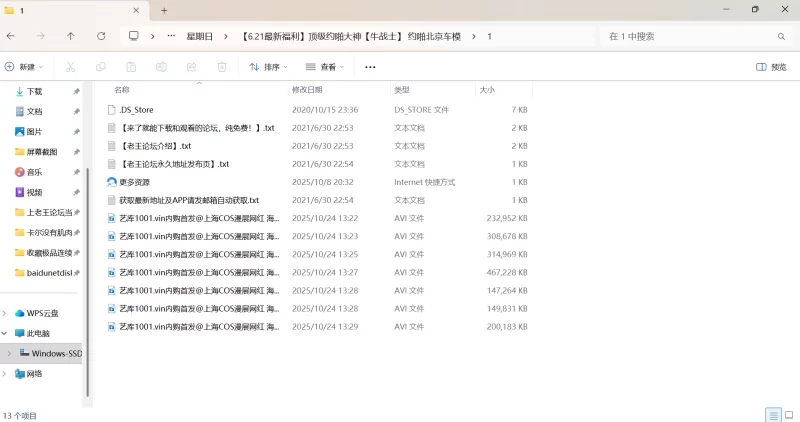Open the 新建 dropdown menu

[26, 67]
